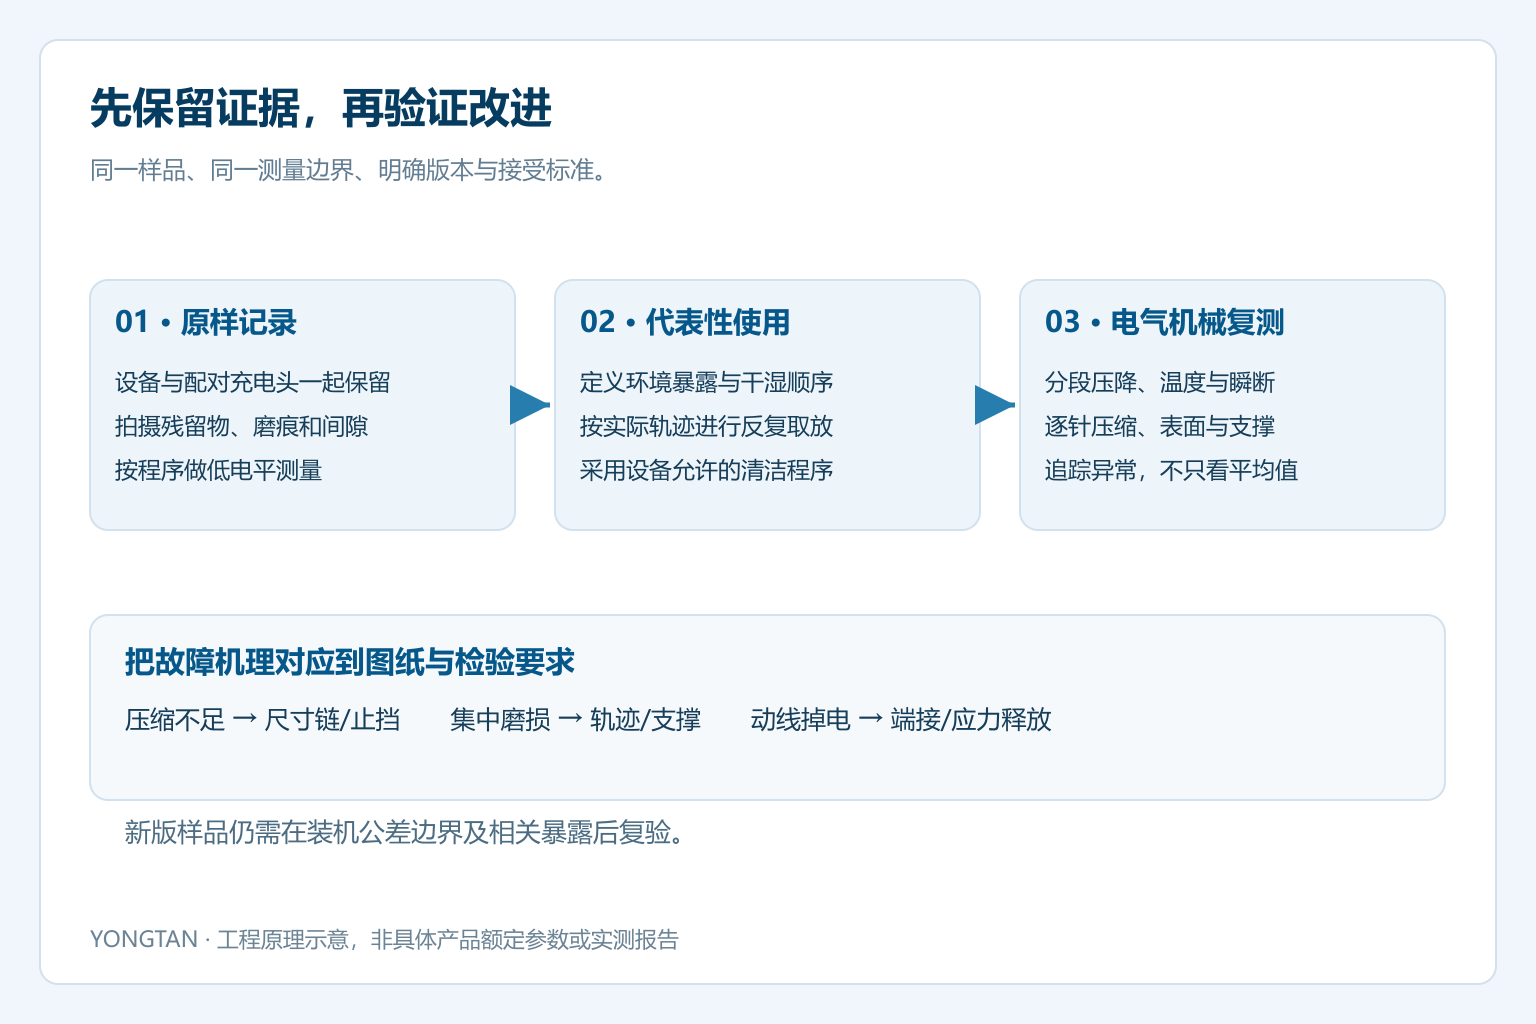Screen dimensions: 1536x1024
Task: Click mapping 动线掉电 → 端接/应力释放
Action: [901, 720]
